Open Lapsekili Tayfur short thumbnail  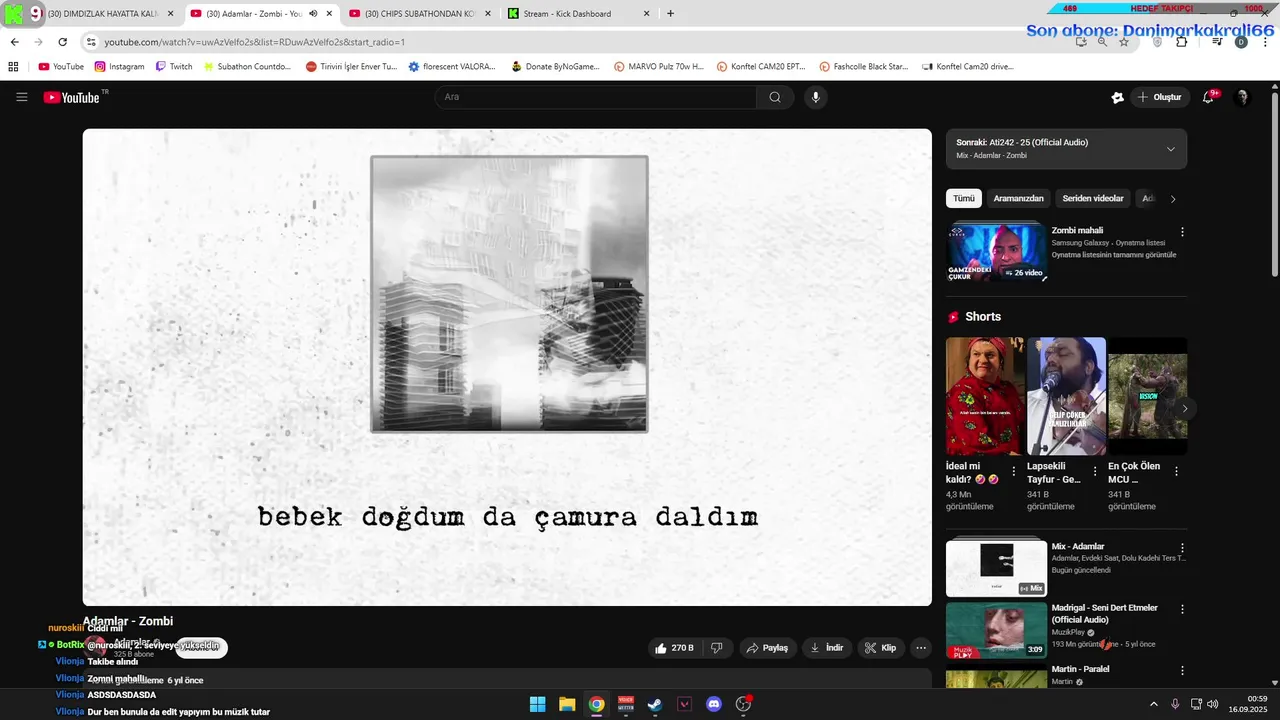[x=1066, y=396]
